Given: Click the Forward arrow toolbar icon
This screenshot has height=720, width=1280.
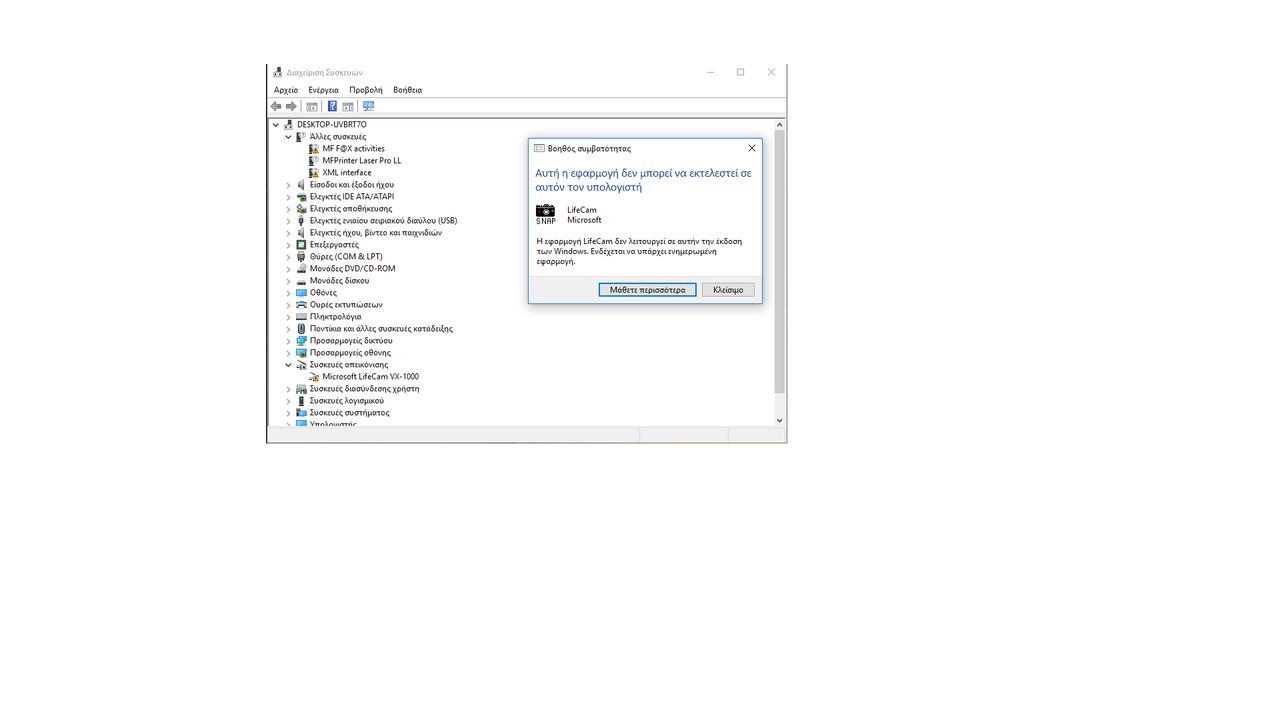Looking at the screenshot, I should [x=291, y=106].
